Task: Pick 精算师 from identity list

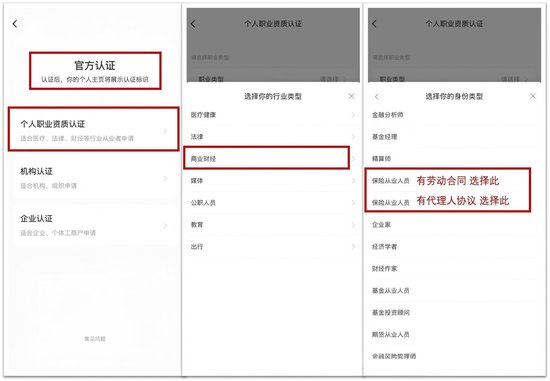Action: point(454,159)
